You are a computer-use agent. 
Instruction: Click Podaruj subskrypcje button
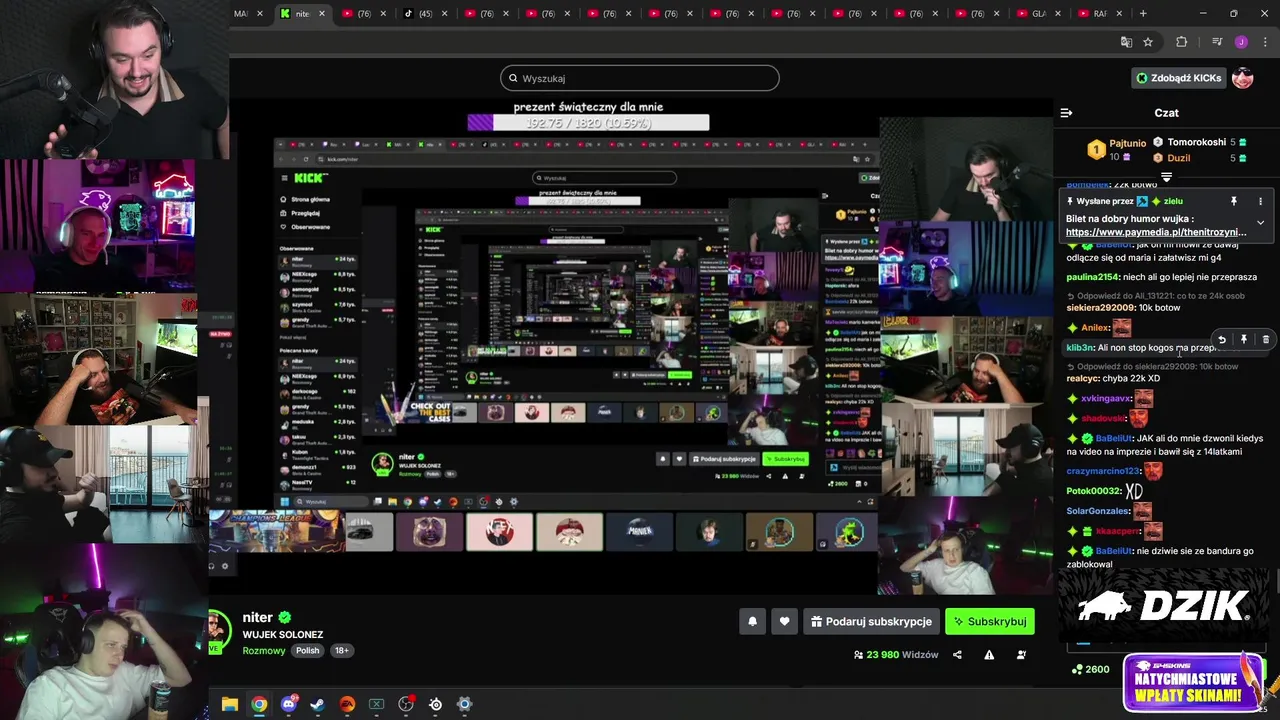point(871,621)
